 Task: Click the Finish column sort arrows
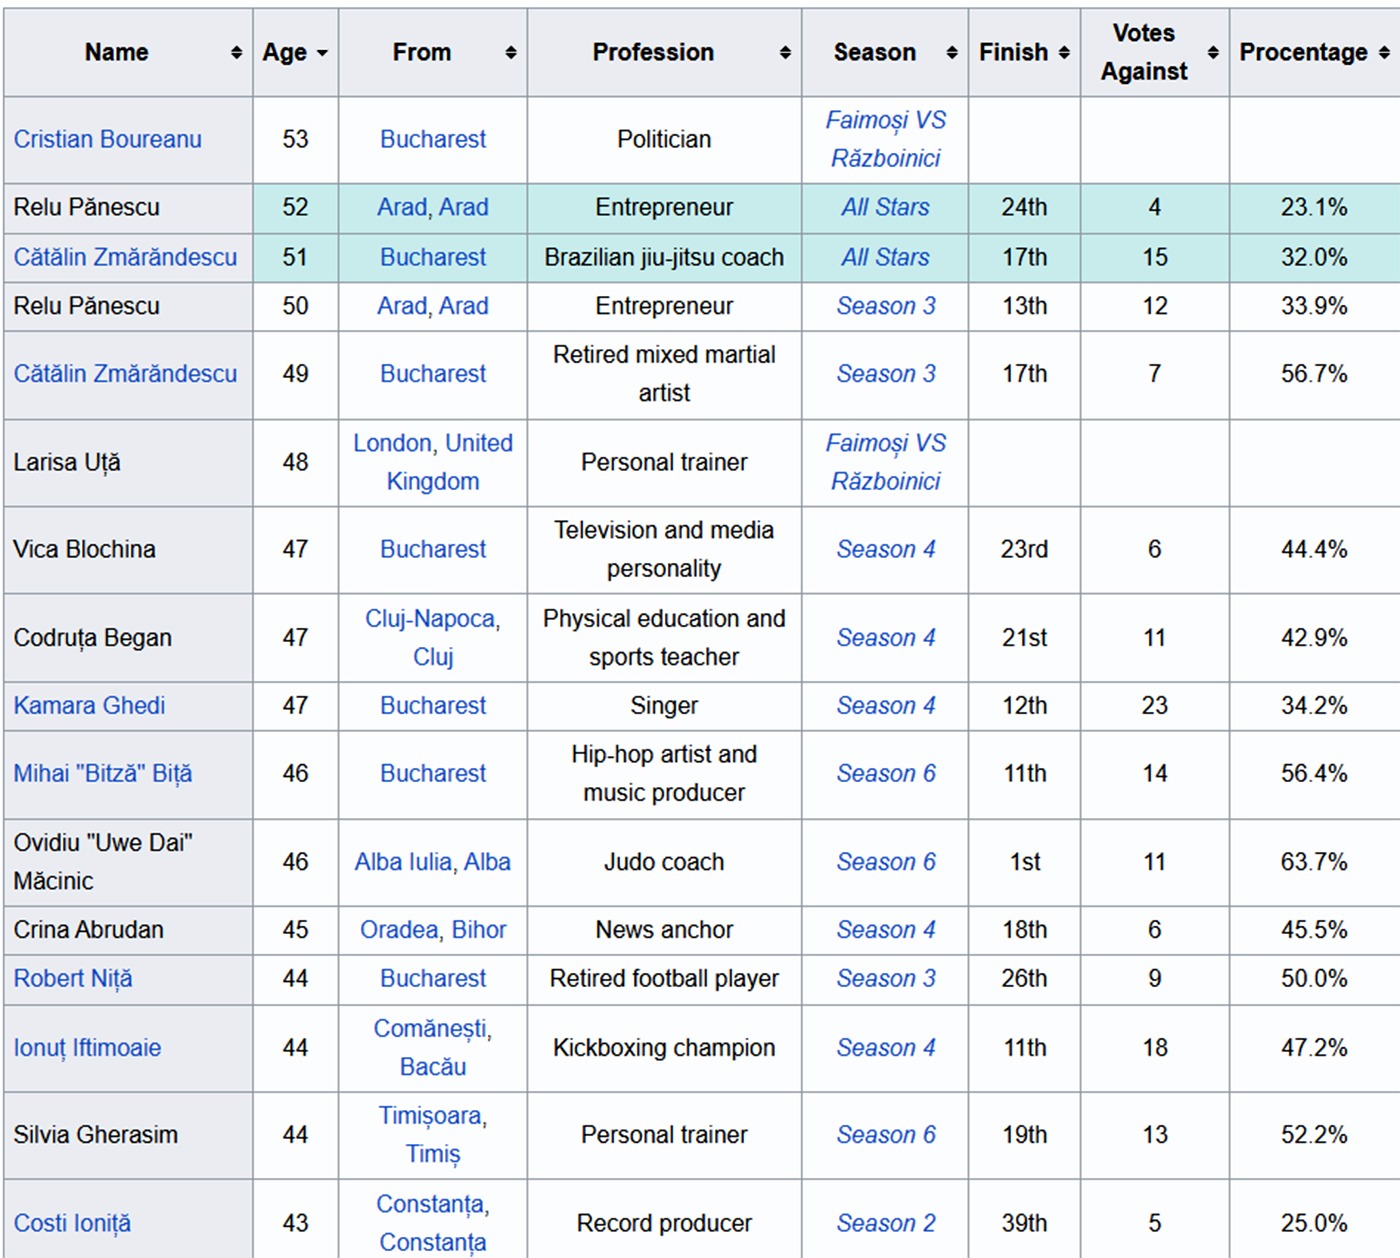[1064, 53]
